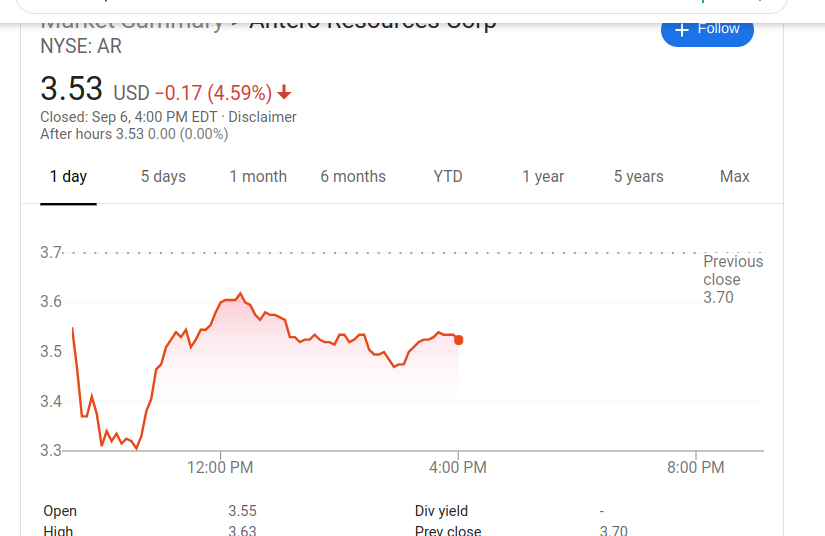Open the Disclaimer link

(x=263, y=117)
